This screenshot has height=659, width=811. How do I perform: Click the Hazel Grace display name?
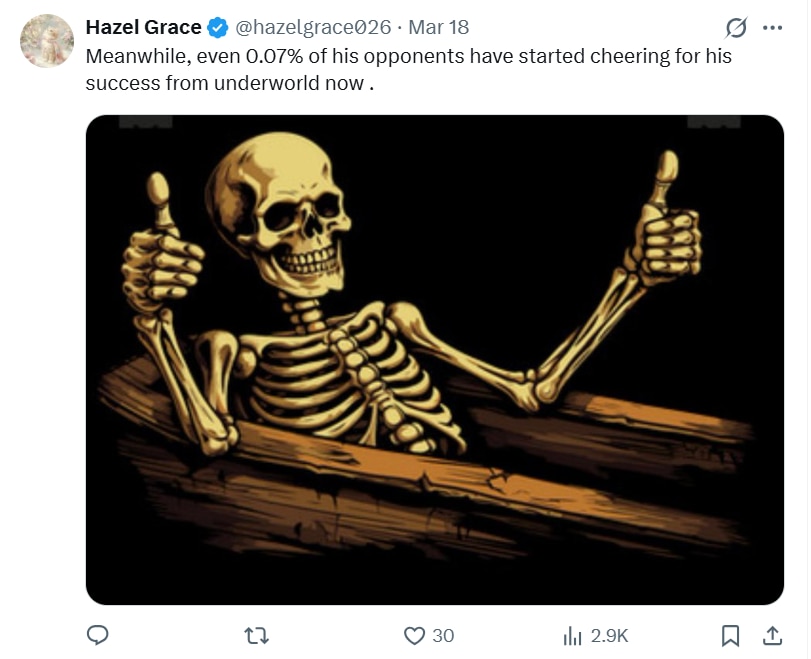pyautogui.click(x=143, y=27)
